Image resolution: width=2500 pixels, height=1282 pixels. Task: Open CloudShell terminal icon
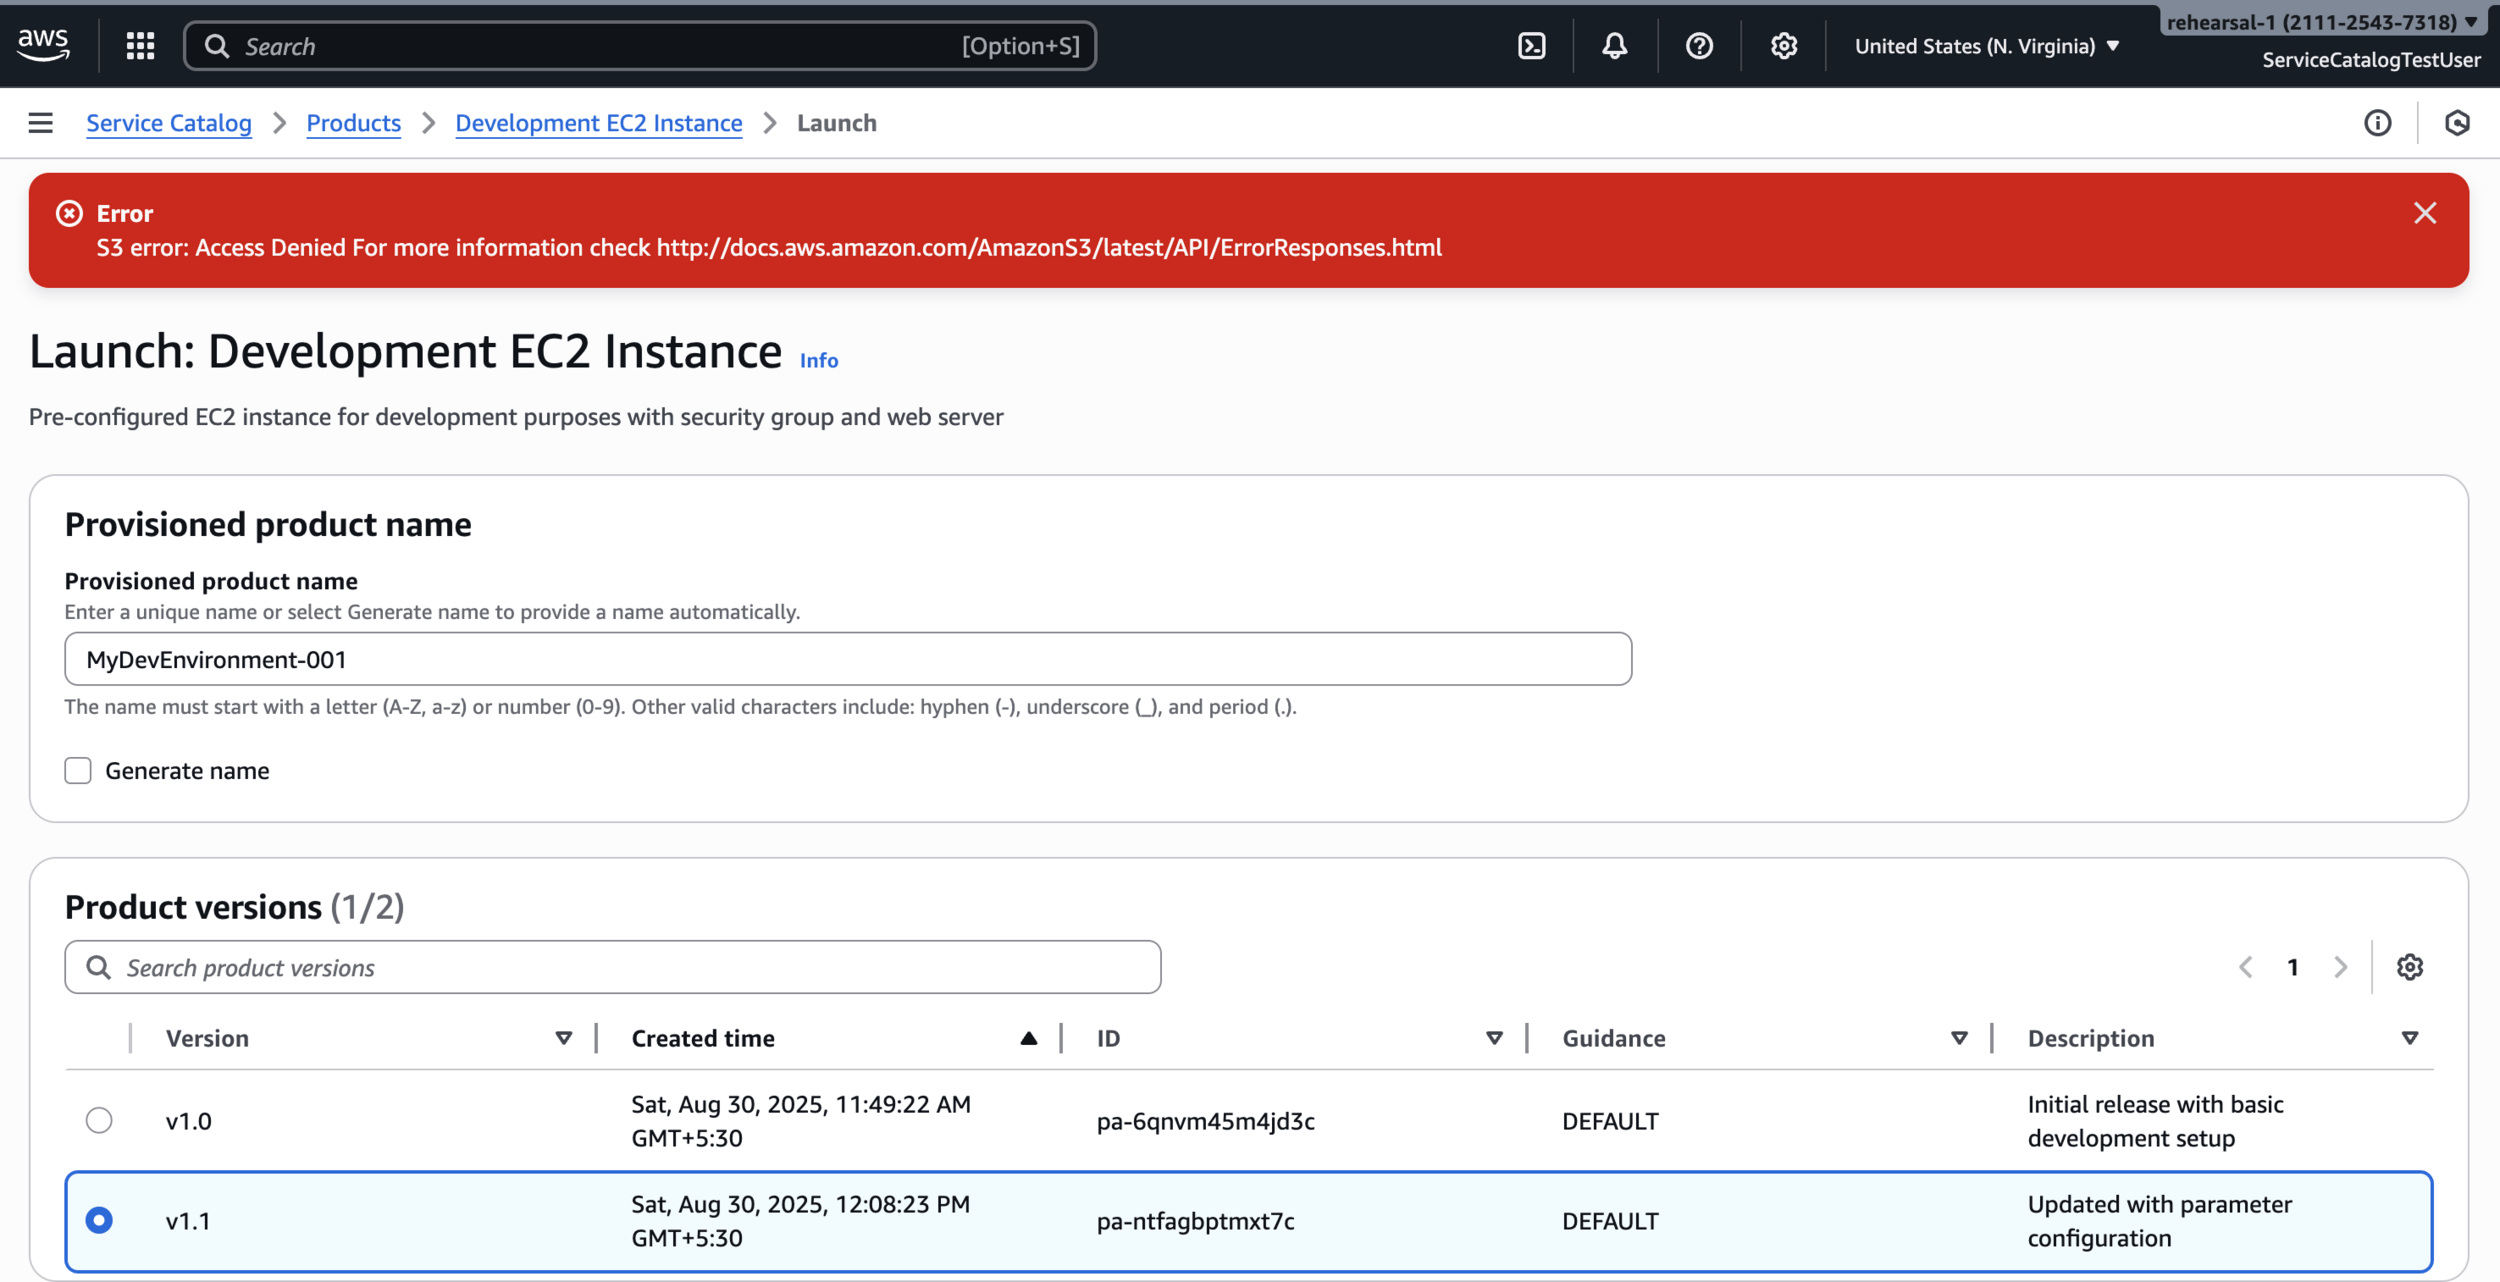point(1531,46)
